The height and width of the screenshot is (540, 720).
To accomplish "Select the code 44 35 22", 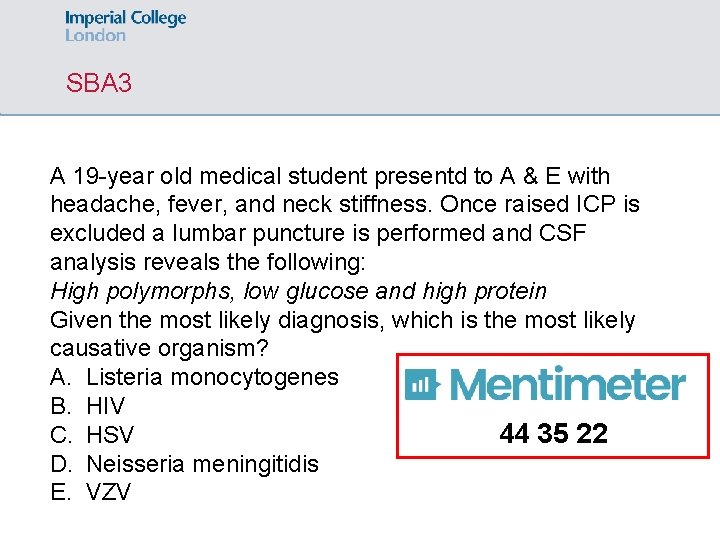I will pos(553,434).
